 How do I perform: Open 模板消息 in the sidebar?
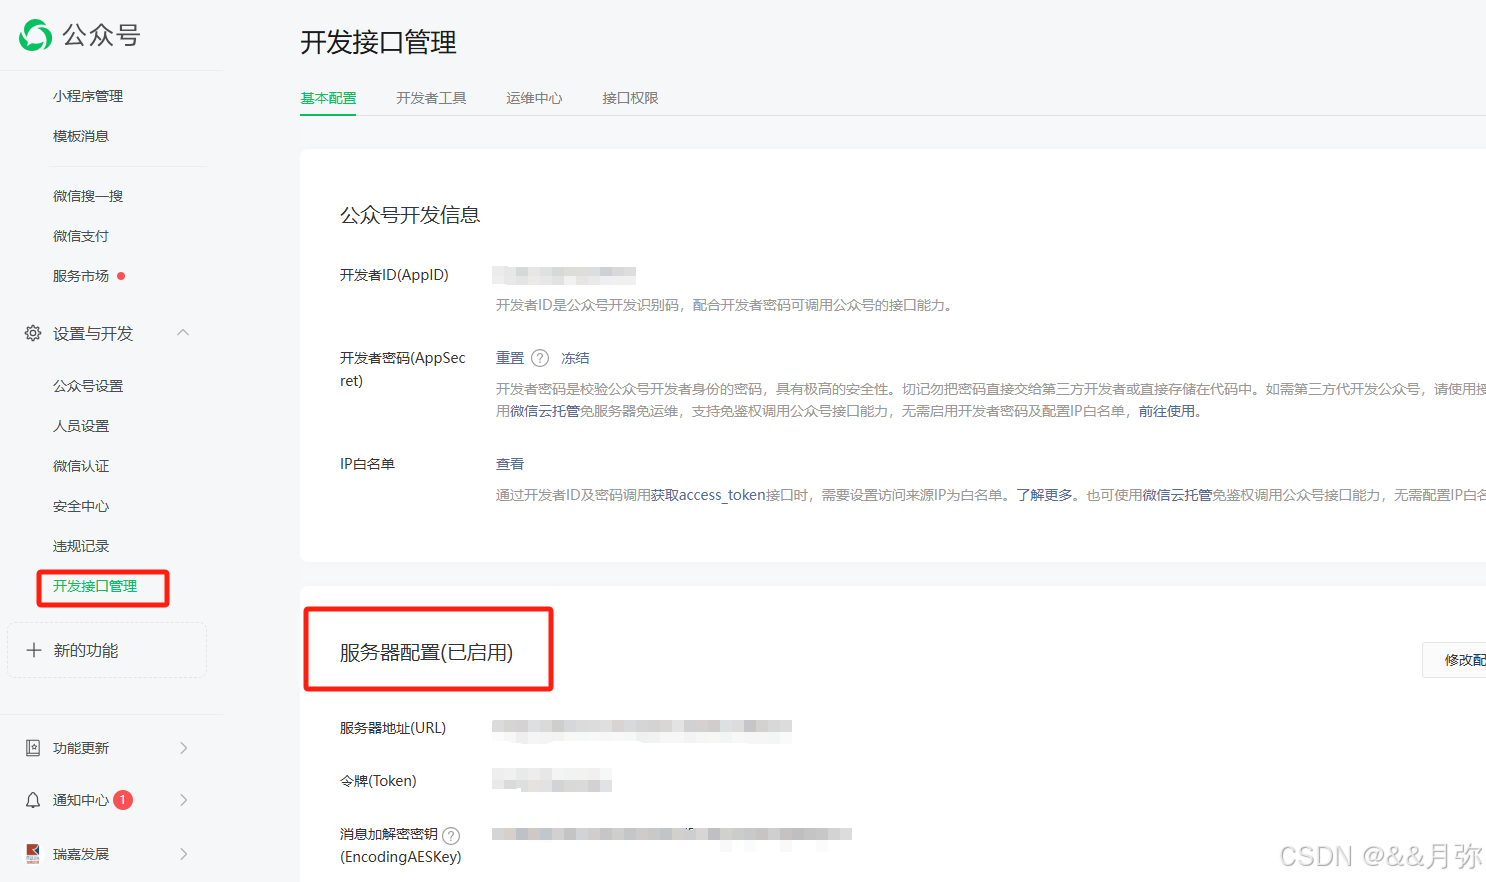[81, 136]
